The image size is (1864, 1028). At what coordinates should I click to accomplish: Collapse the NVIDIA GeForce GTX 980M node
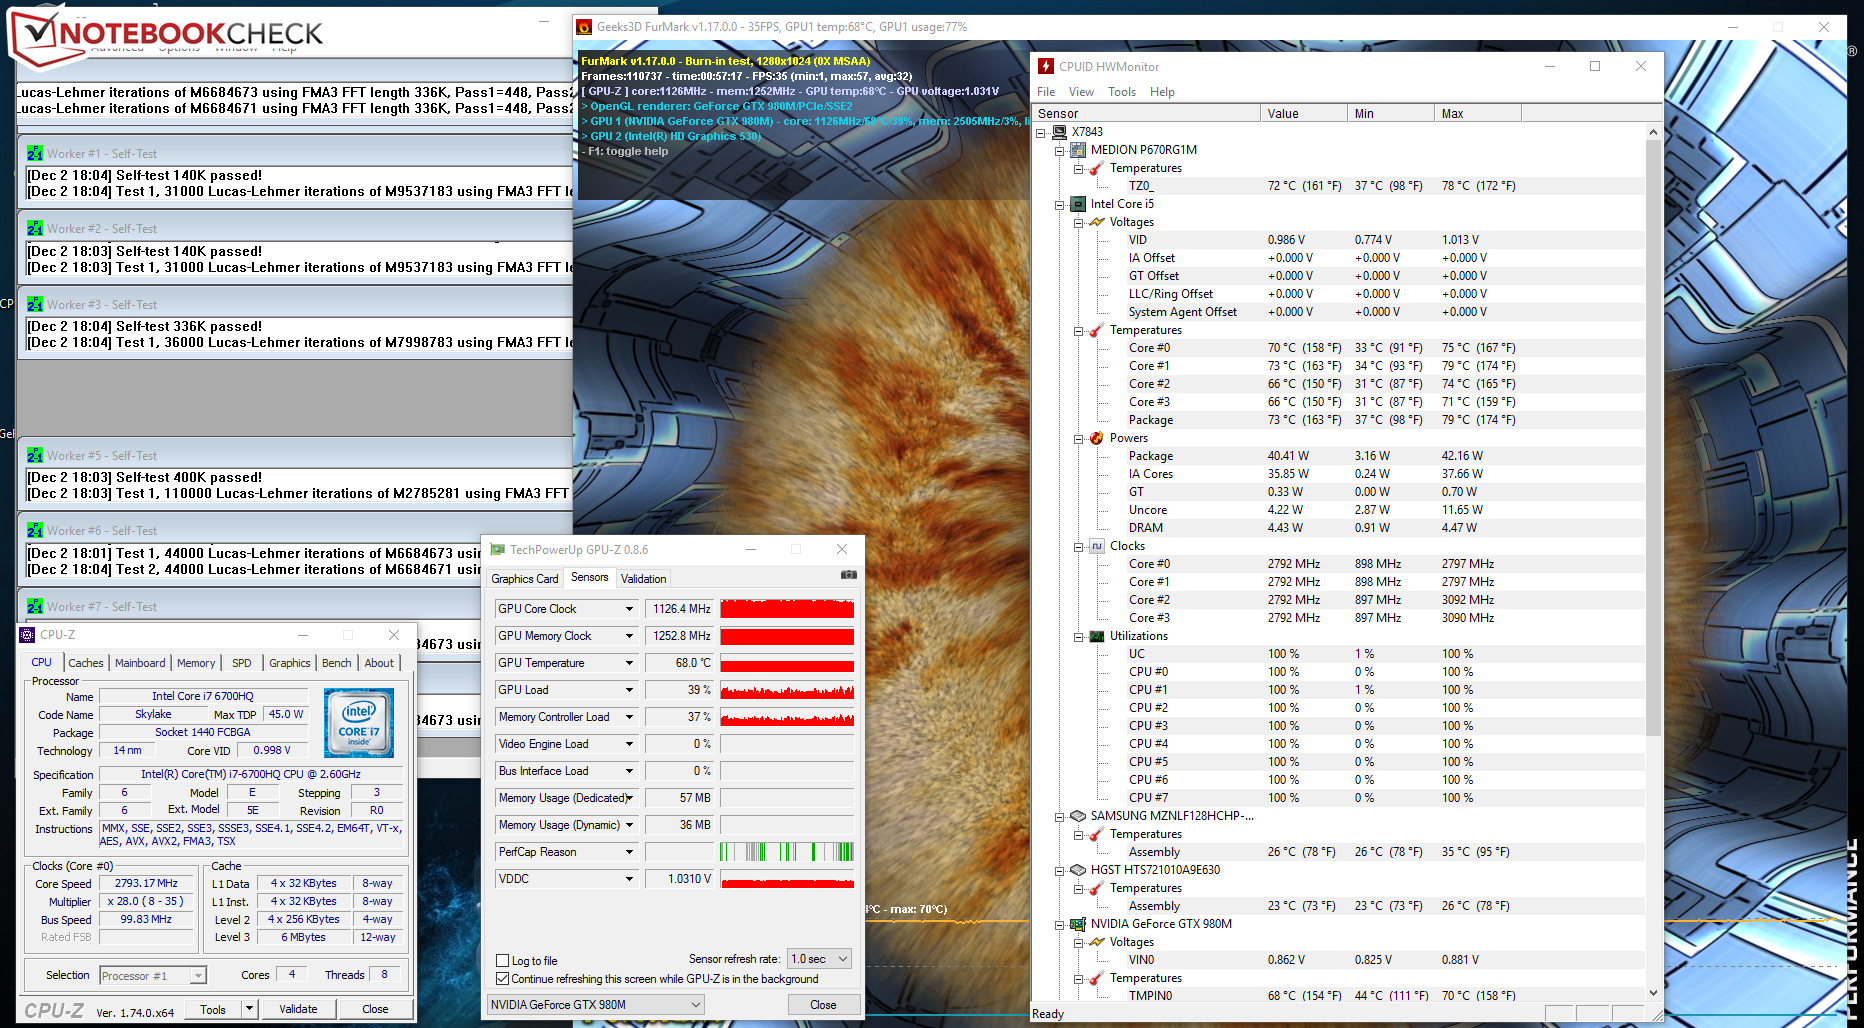pos(1060,924)
